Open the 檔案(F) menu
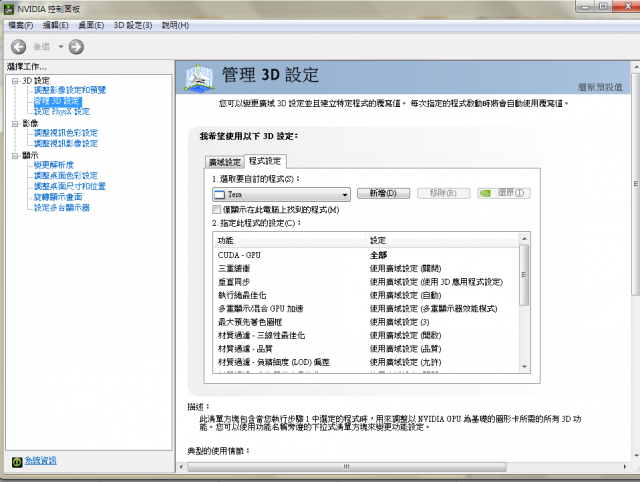 coord(20,25)
